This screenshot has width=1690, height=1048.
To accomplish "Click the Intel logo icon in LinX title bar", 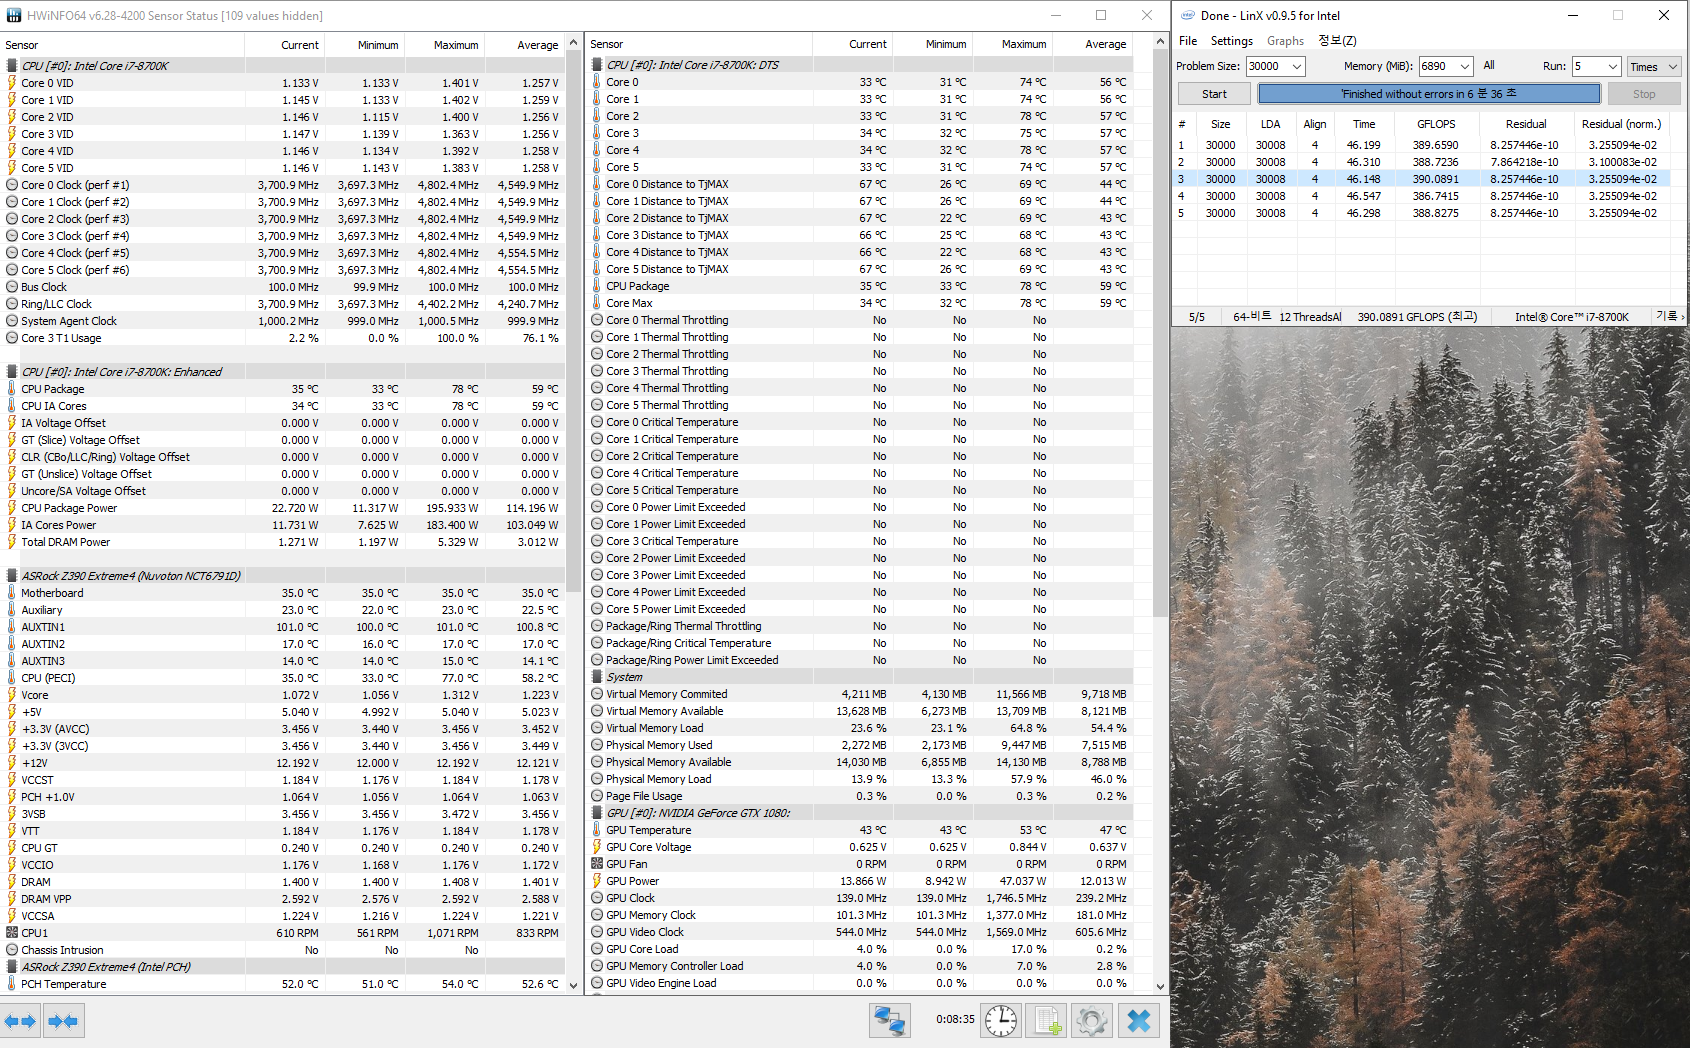I will 1188,15.
